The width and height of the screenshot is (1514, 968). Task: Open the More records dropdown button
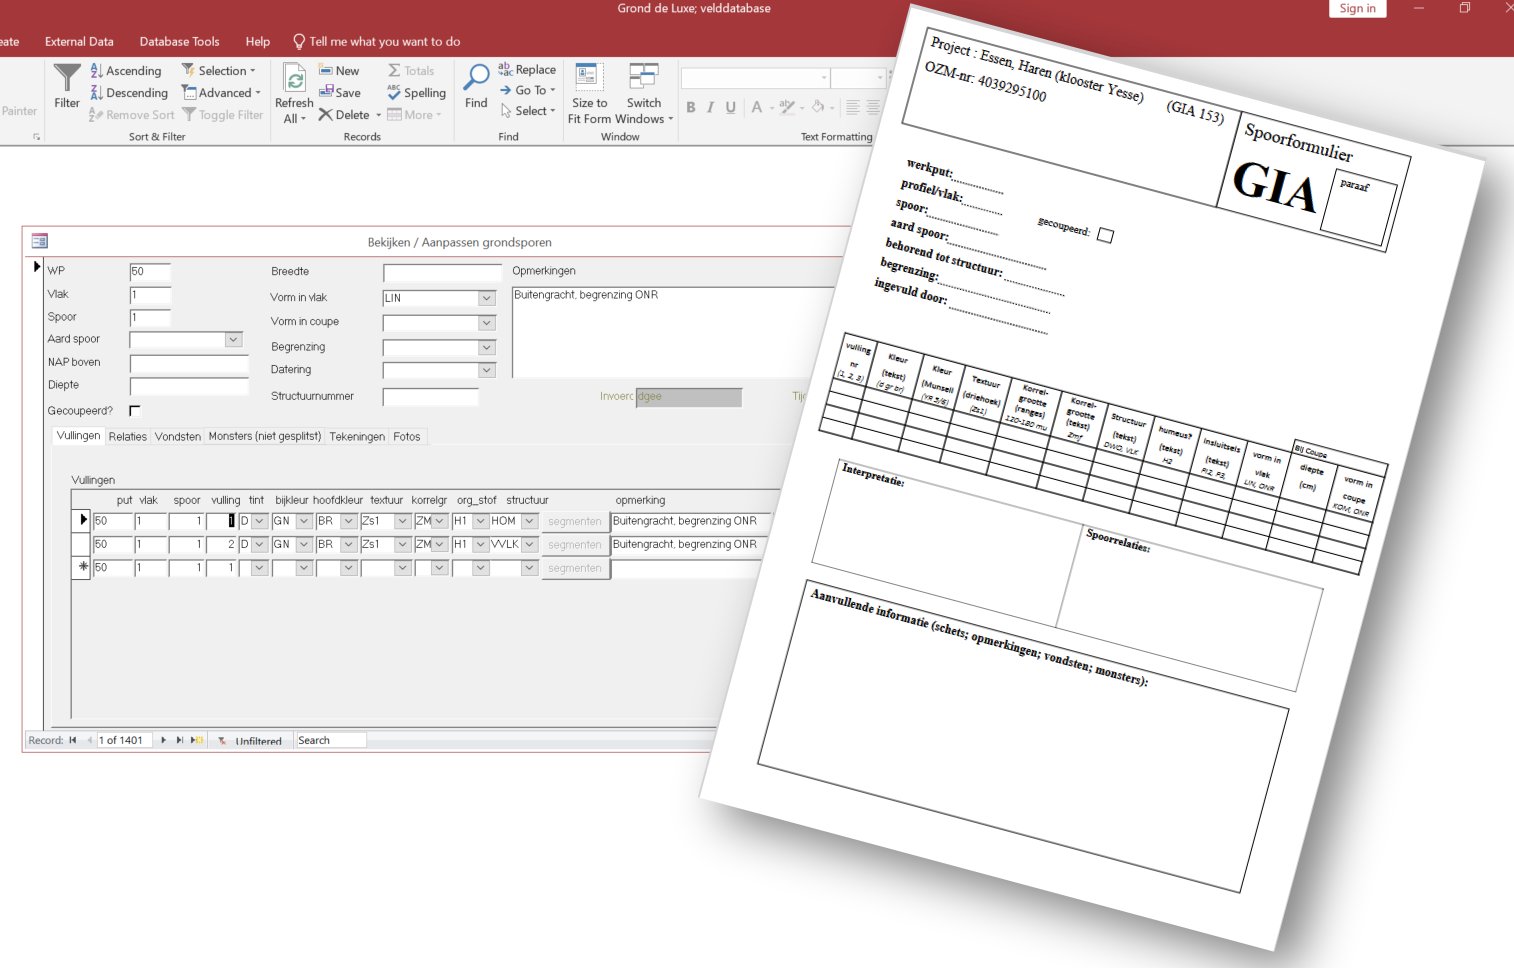[414, 115]
